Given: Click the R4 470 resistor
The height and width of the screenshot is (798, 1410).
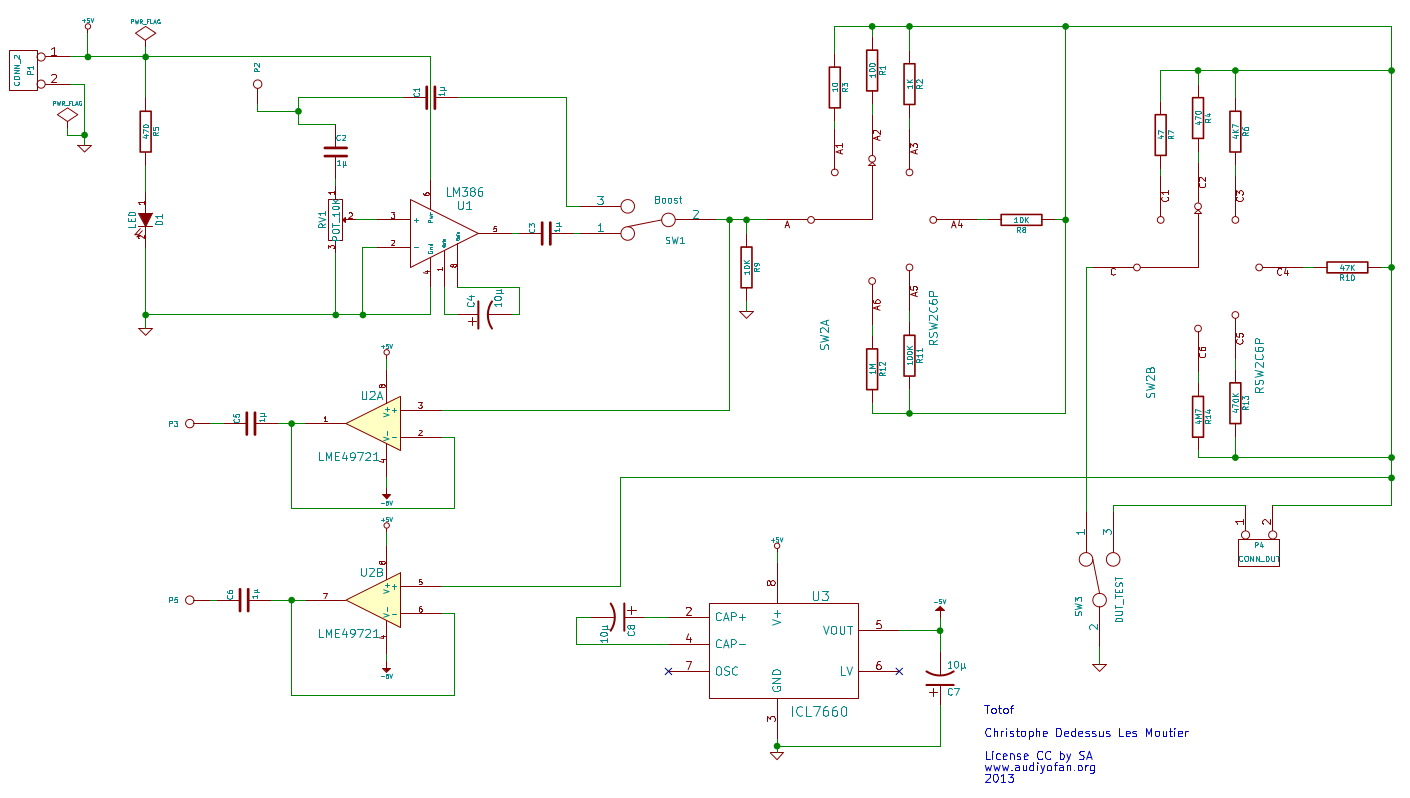Looking at the screenshot, I should [1198, 117].
